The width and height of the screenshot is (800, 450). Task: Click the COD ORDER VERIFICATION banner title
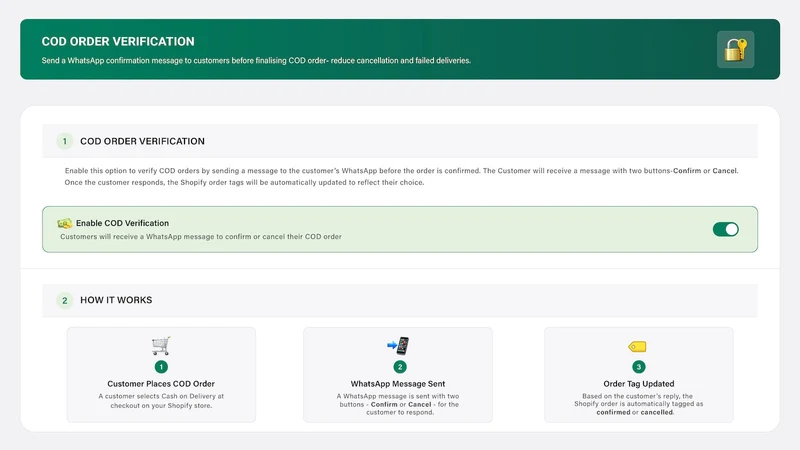pos(118,41)
